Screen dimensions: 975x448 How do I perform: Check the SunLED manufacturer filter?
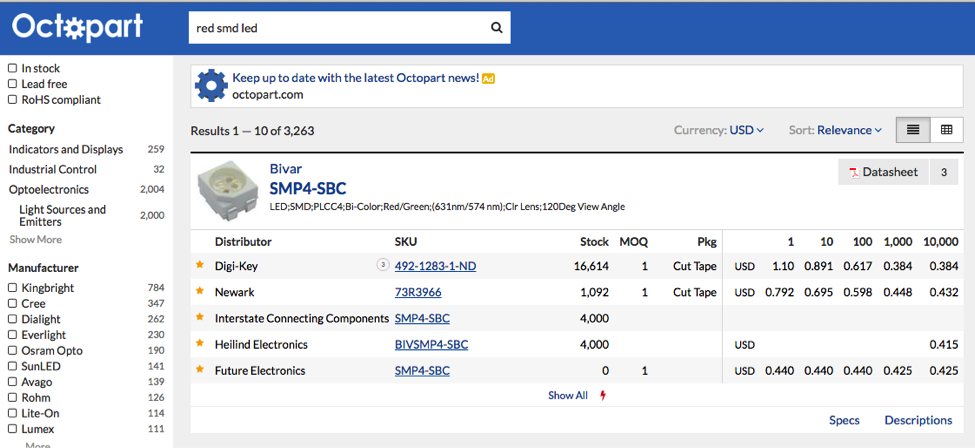[x=12, y=366]
